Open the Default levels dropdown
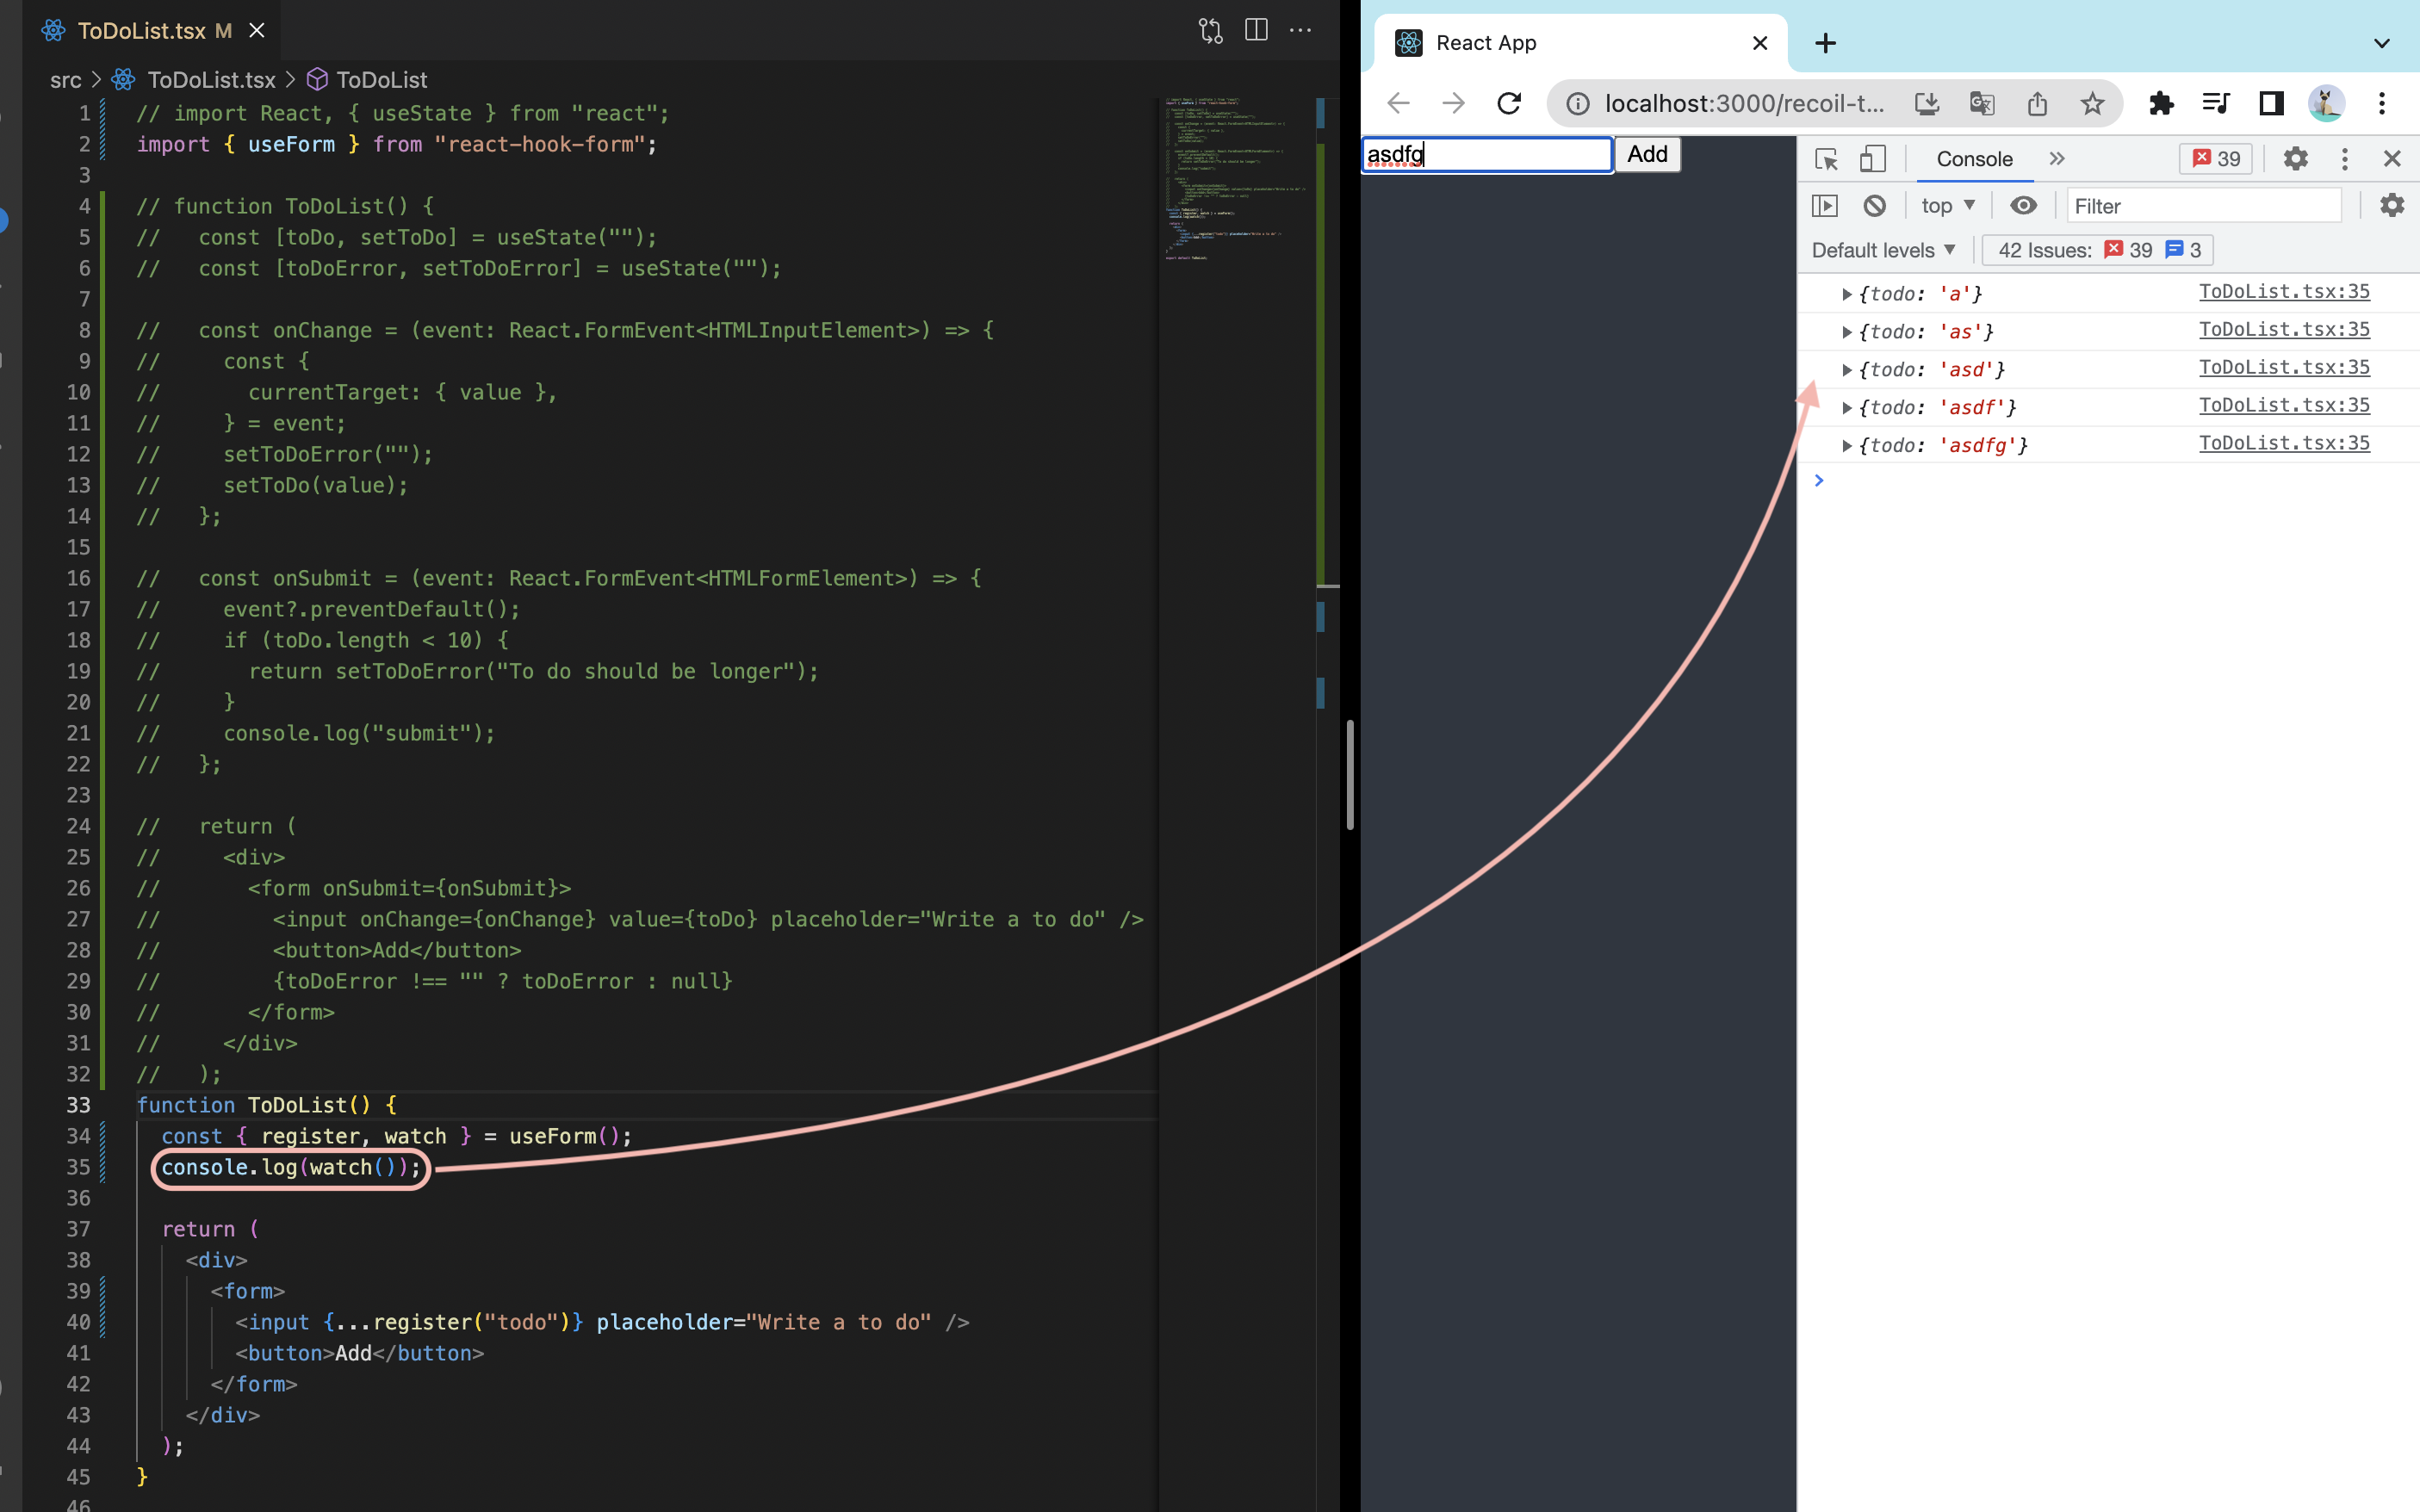Image resolution: width=2420 pixels, height=1512 pixels. click(1883, 250)
